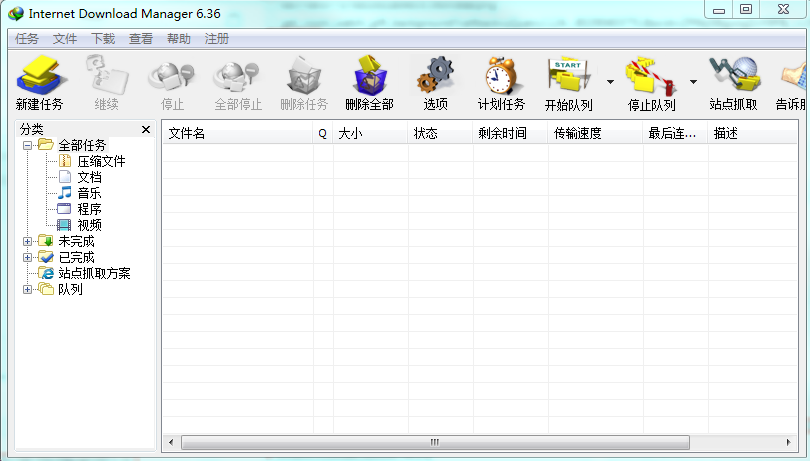Select the 程序 category
The height and width of the screenshot is (461, 810).
(x=89, y=209)
